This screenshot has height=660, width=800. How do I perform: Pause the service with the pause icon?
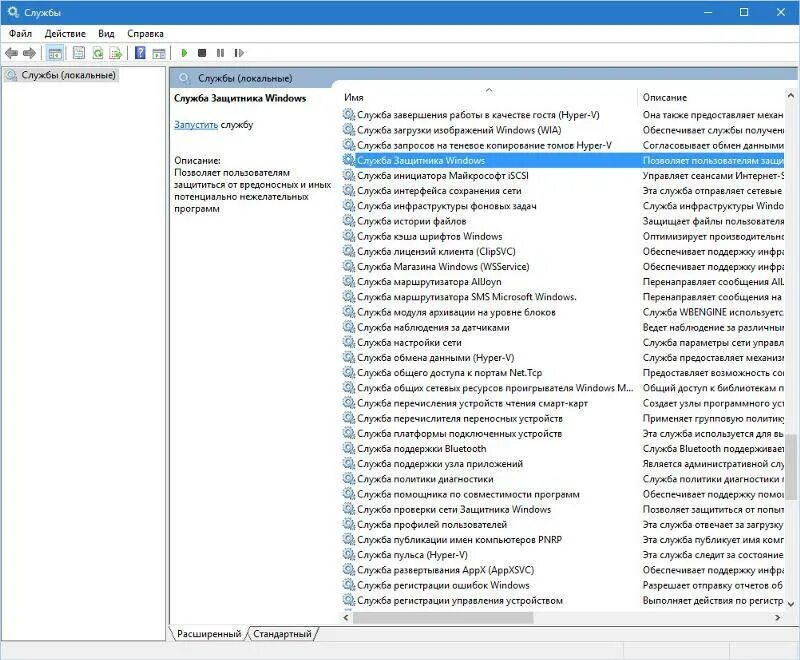coord(221,51)
